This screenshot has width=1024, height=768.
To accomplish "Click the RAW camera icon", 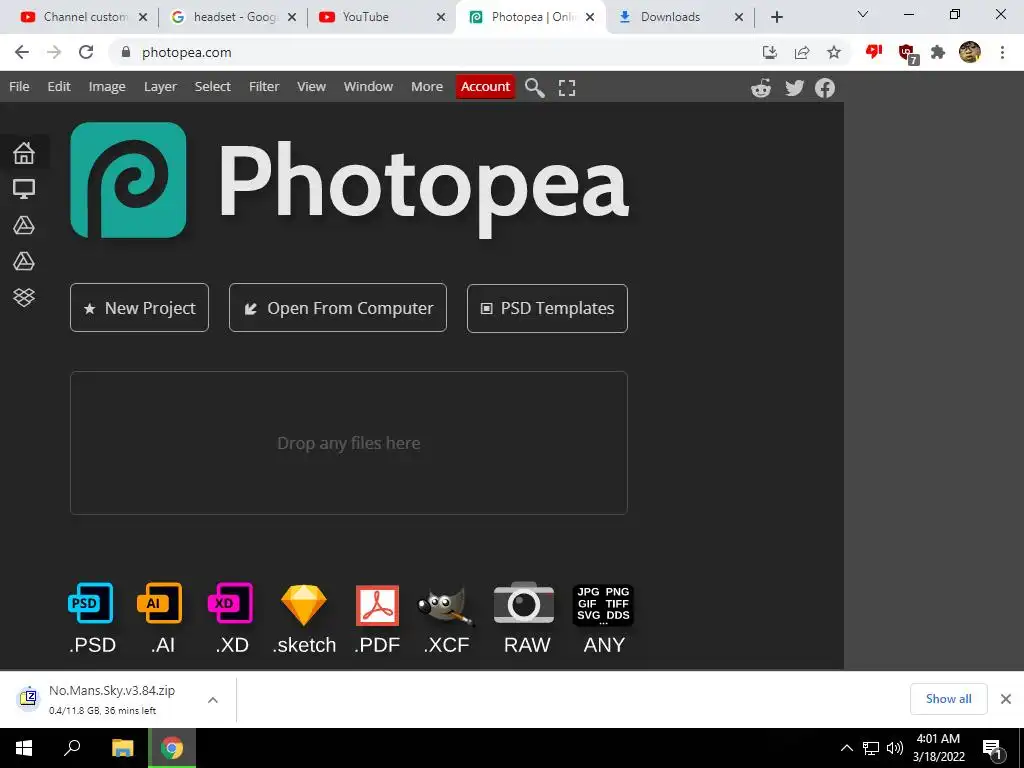I will coord(524,602).
